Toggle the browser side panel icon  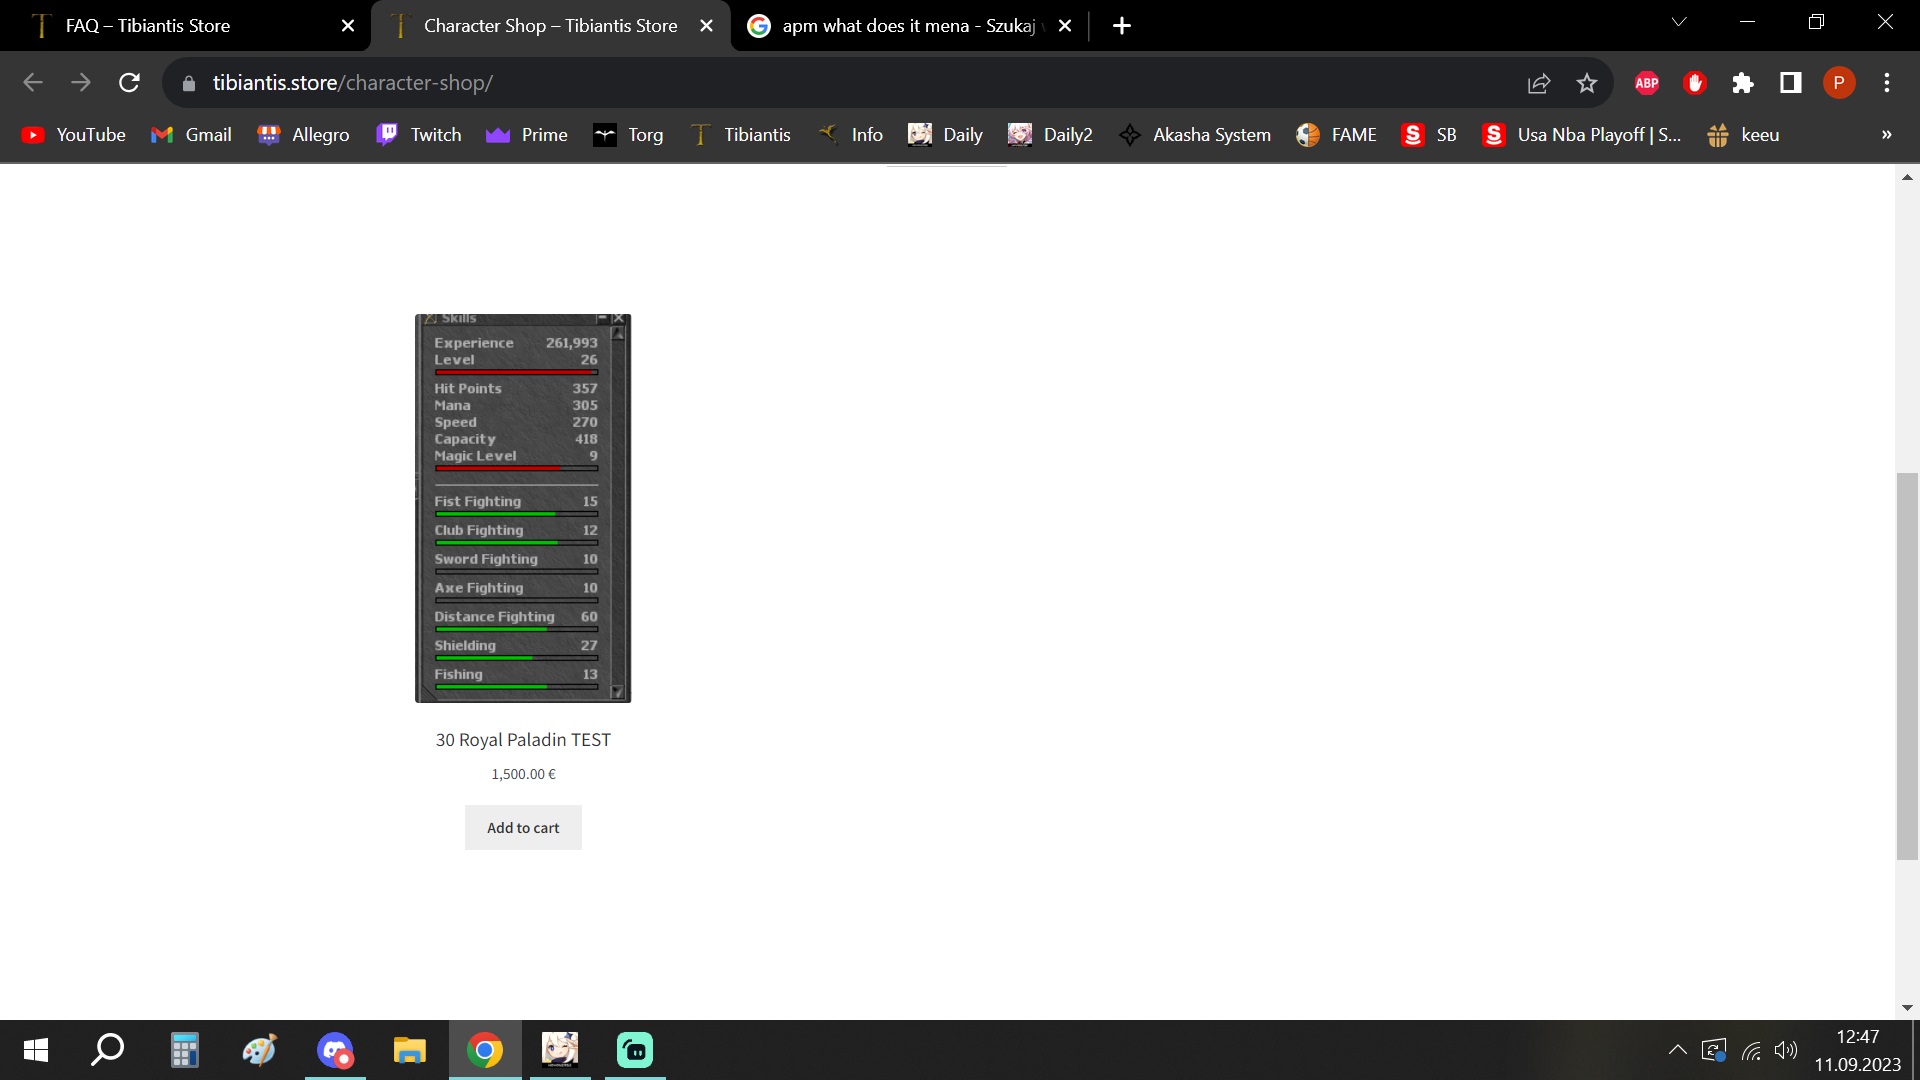click(1790, 83)
